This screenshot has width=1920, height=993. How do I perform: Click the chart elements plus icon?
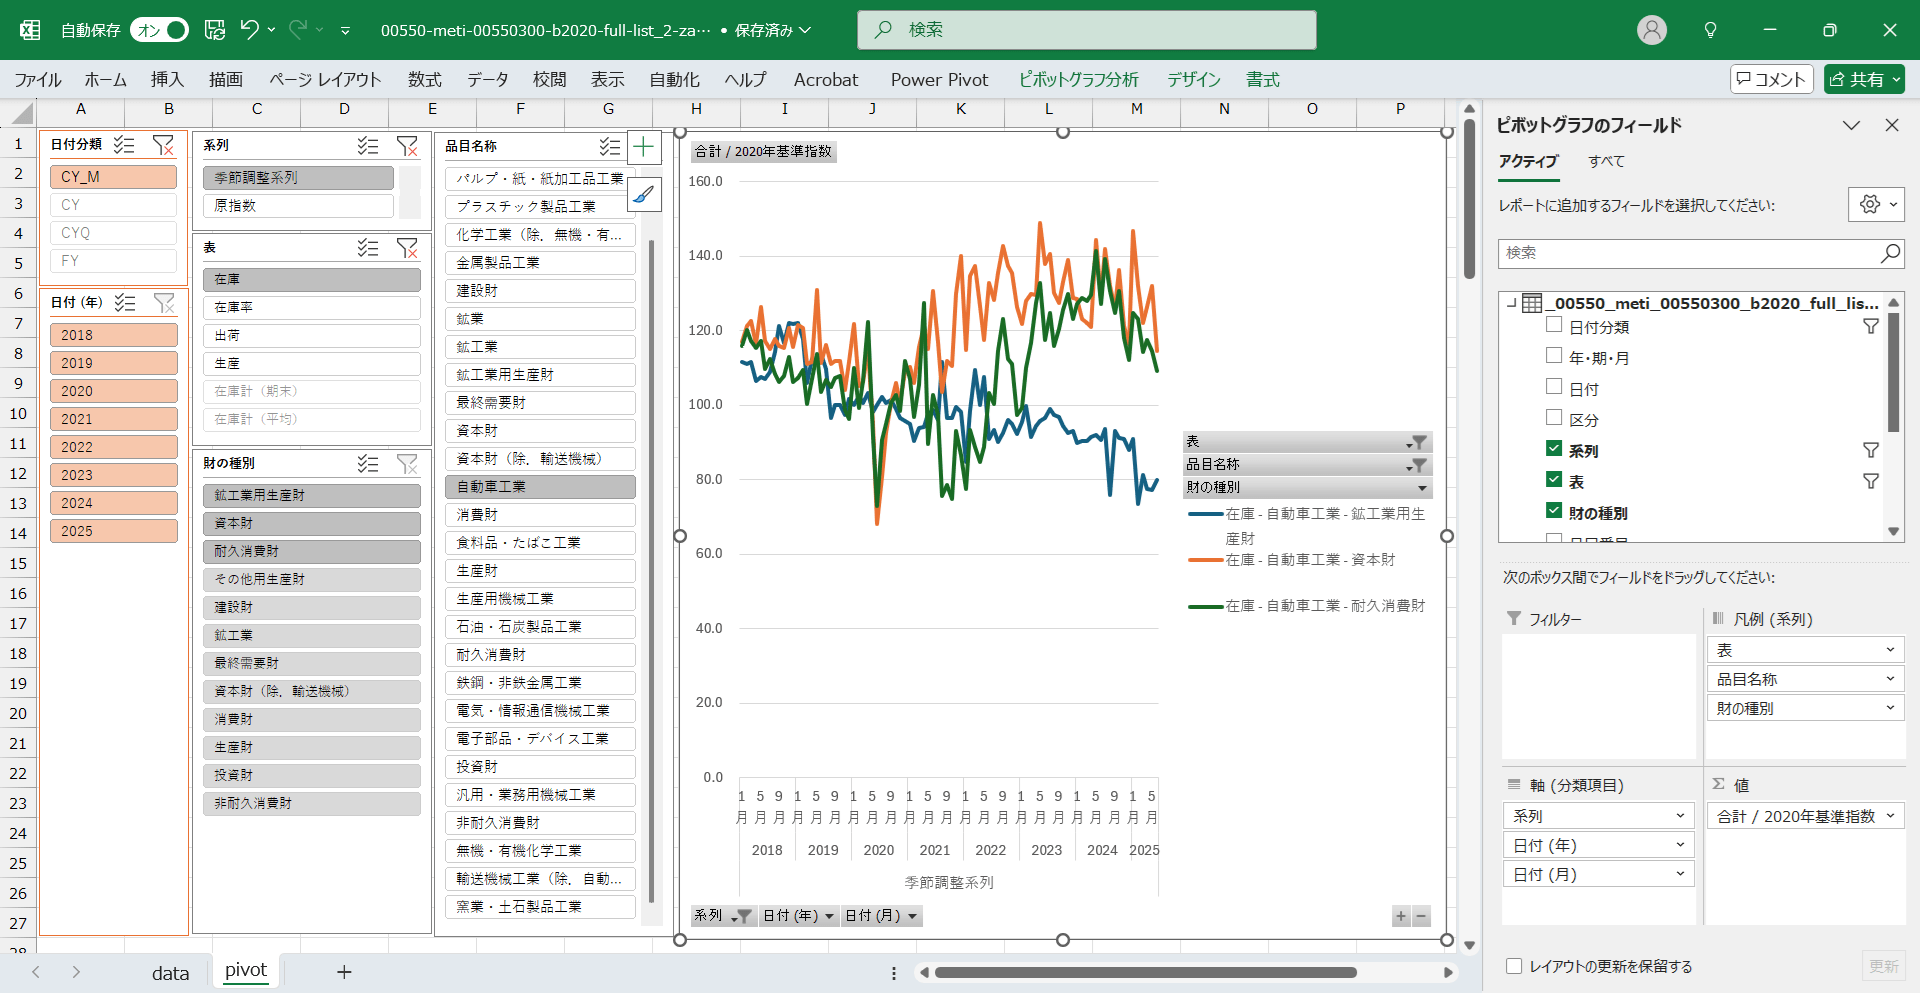pos(643,148)
